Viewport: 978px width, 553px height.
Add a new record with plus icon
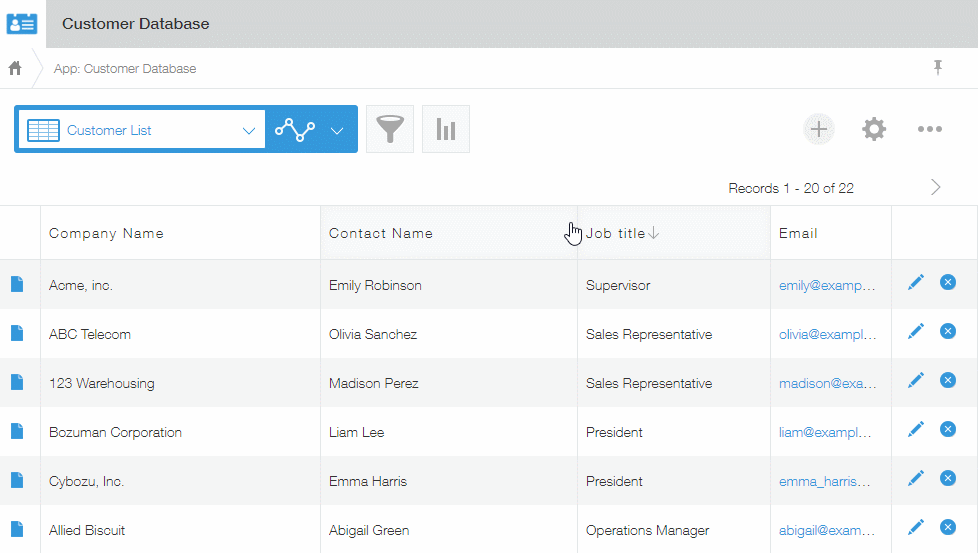[819, 129]
